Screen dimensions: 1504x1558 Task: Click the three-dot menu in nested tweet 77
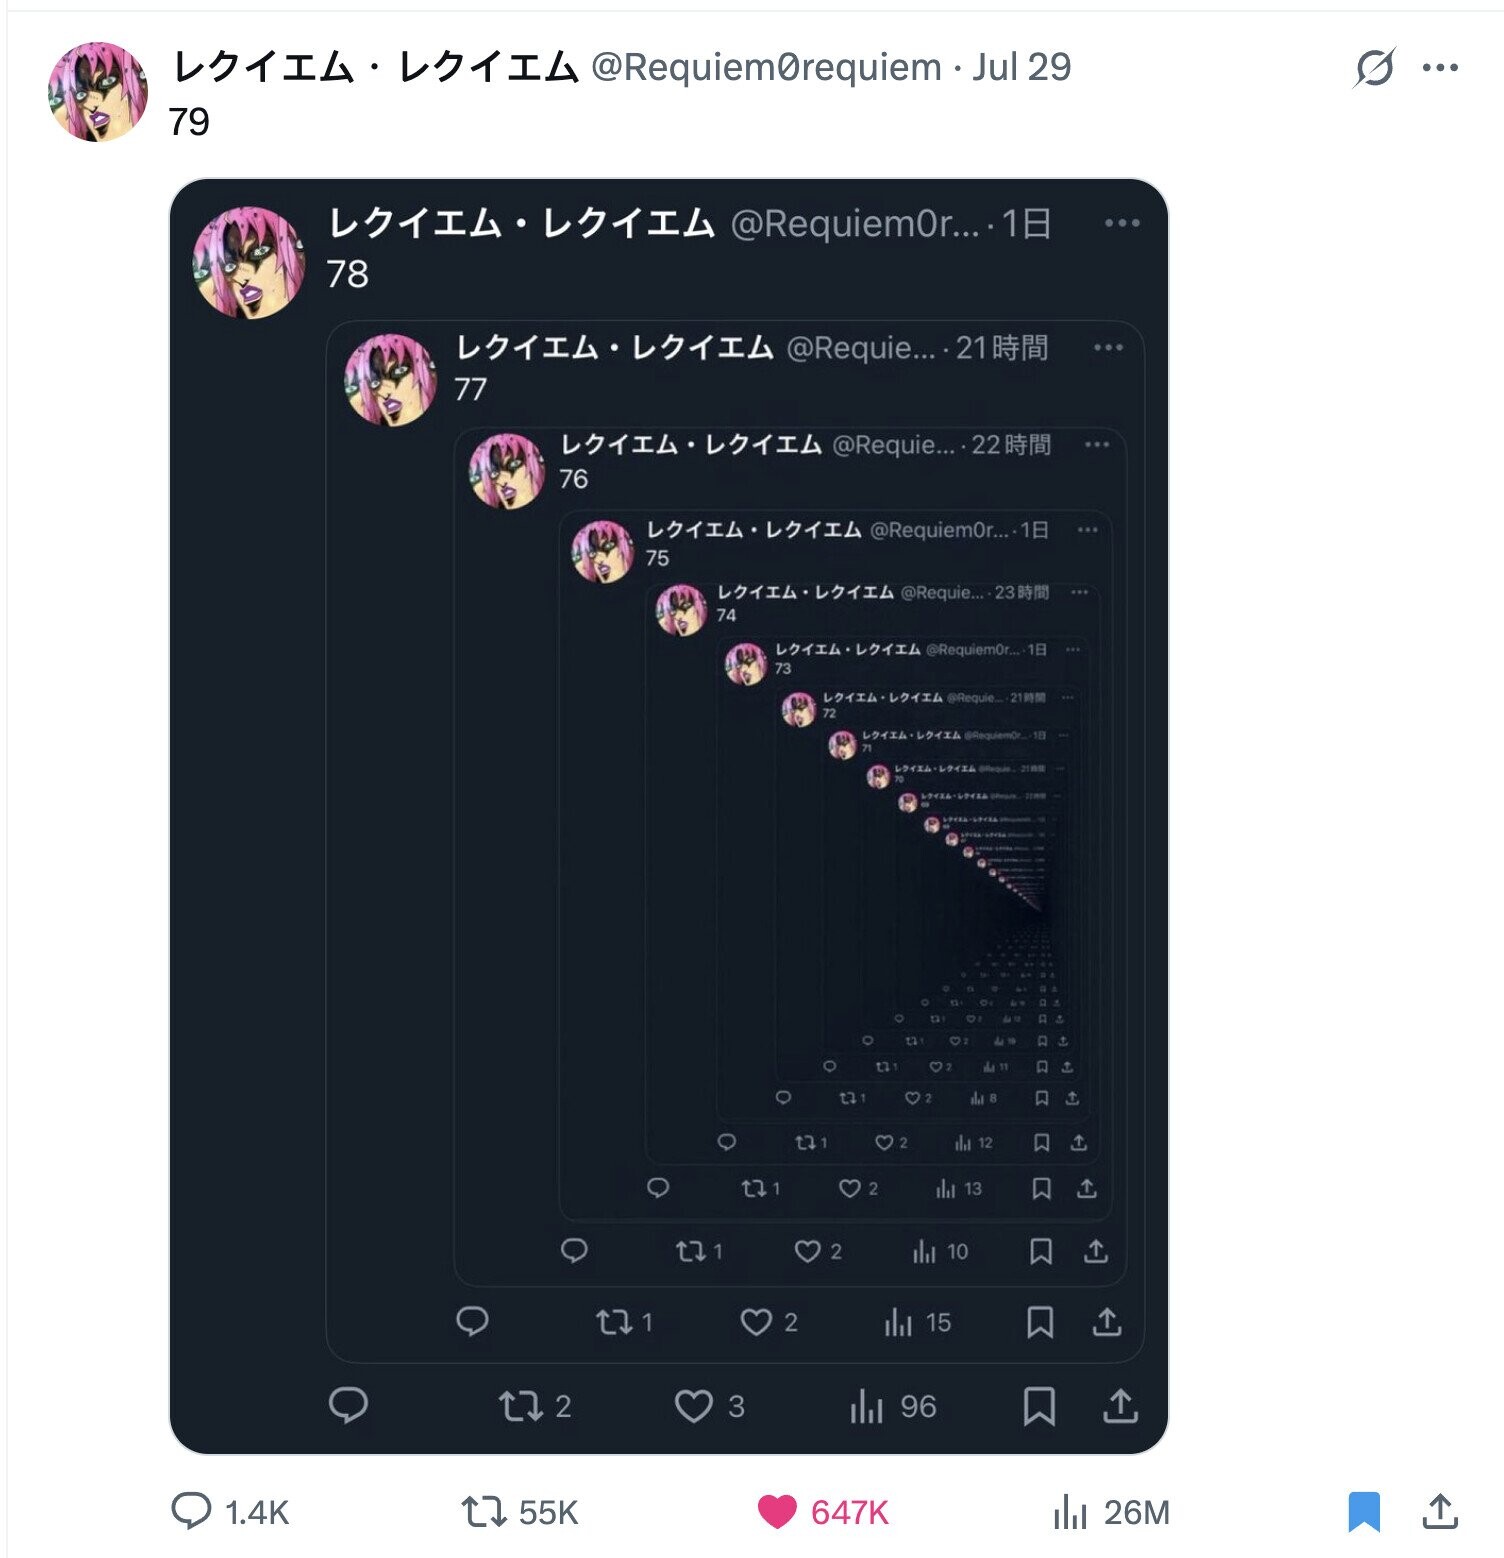click(1108, 348)
